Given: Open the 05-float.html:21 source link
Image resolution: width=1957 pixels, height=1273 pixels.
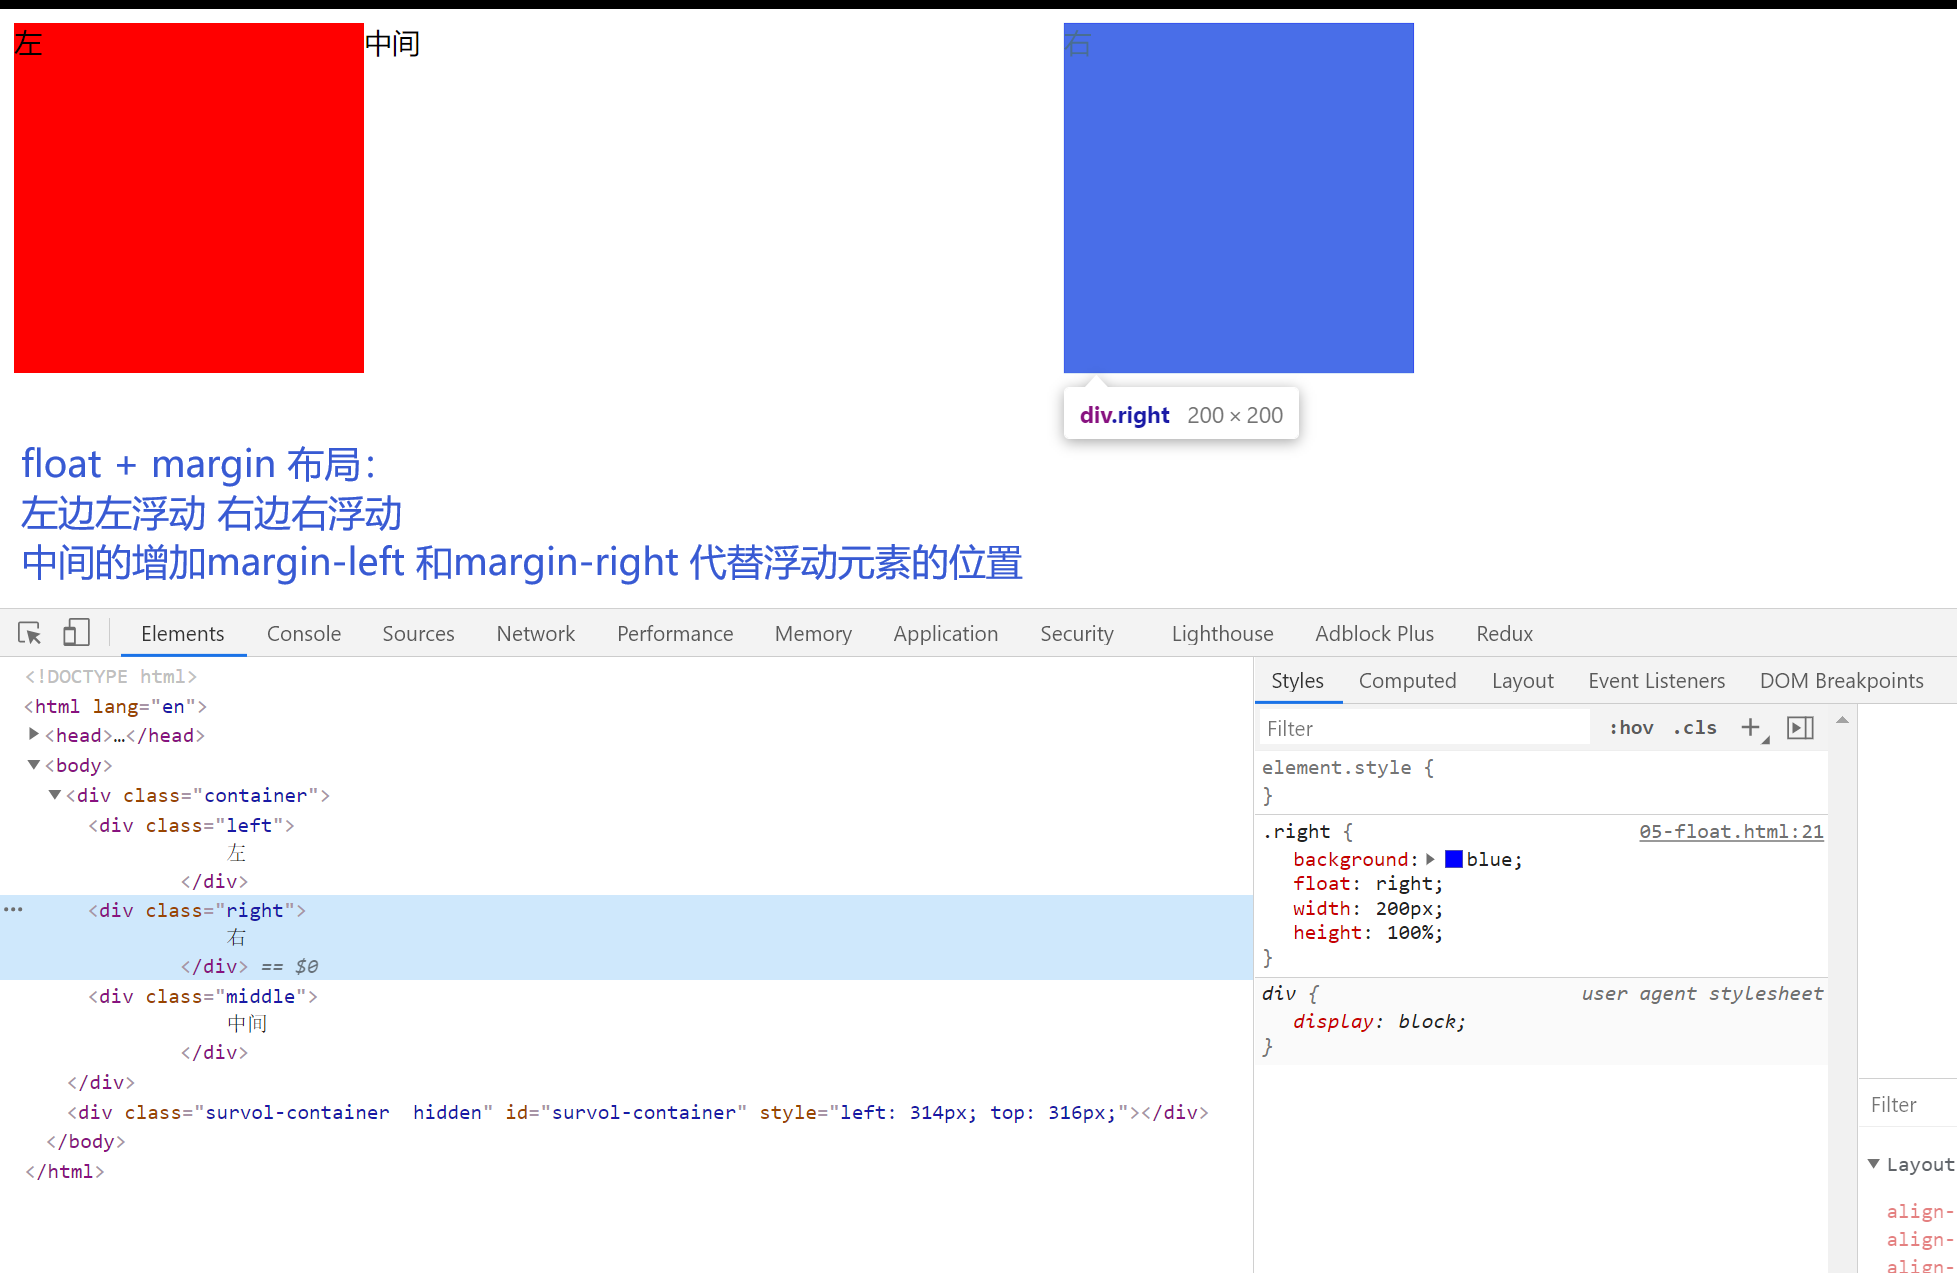Looking at the screenshot, I should (1731, 831).
